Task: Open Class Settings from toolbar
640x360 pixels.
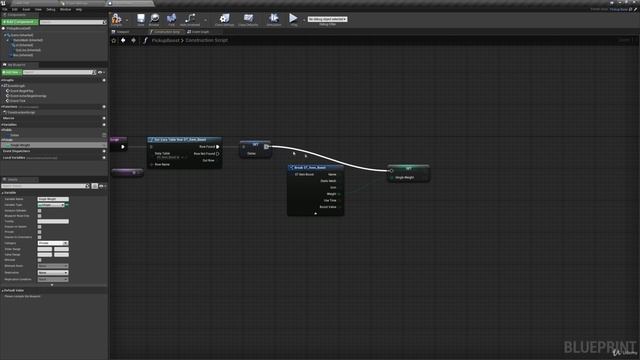Action: (x=224, y=18)
